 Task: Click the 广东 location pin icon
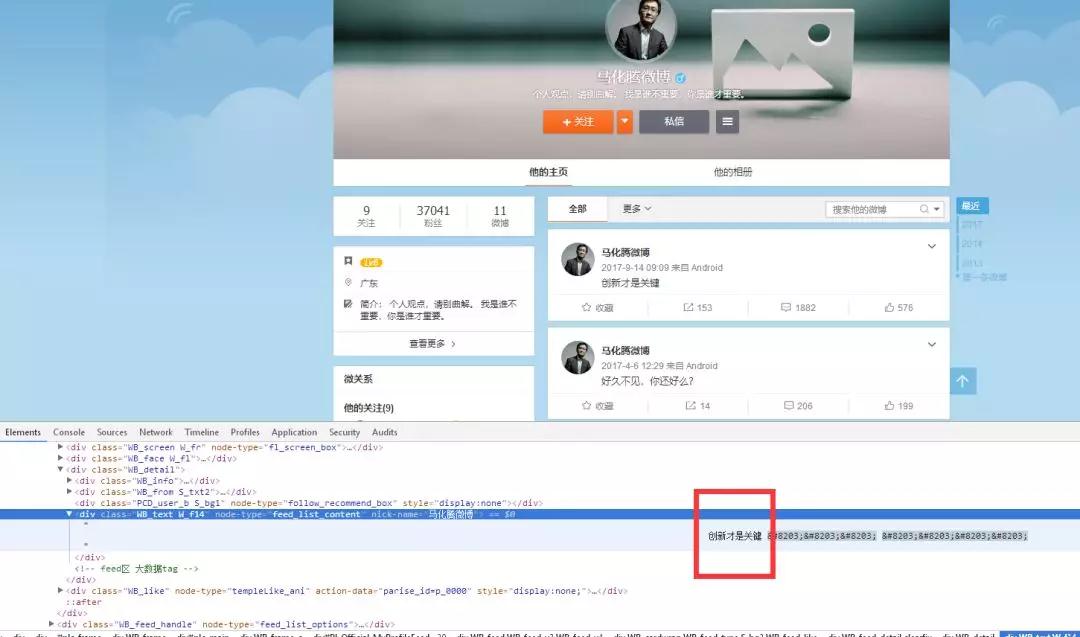pos(348,282)
